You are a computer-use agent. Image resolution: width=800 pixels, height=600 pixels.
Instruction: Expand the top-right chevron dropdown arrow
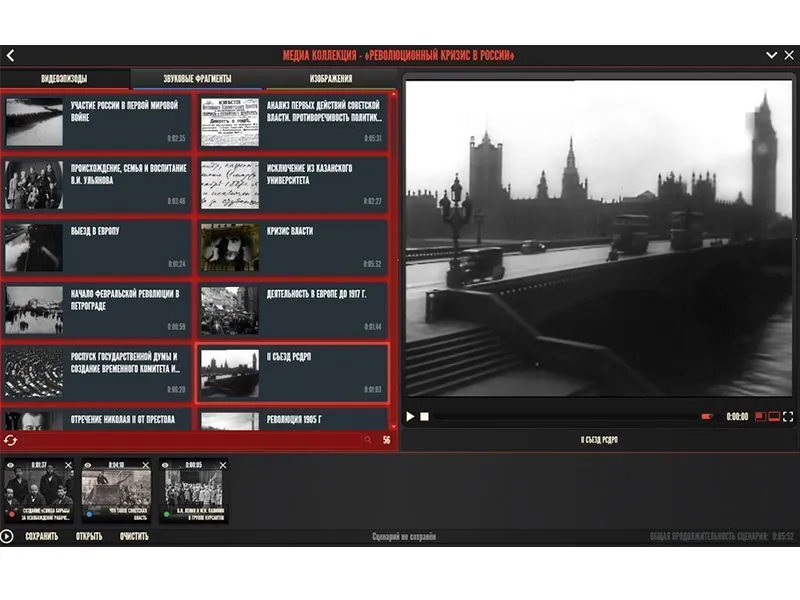pos(771,56)
